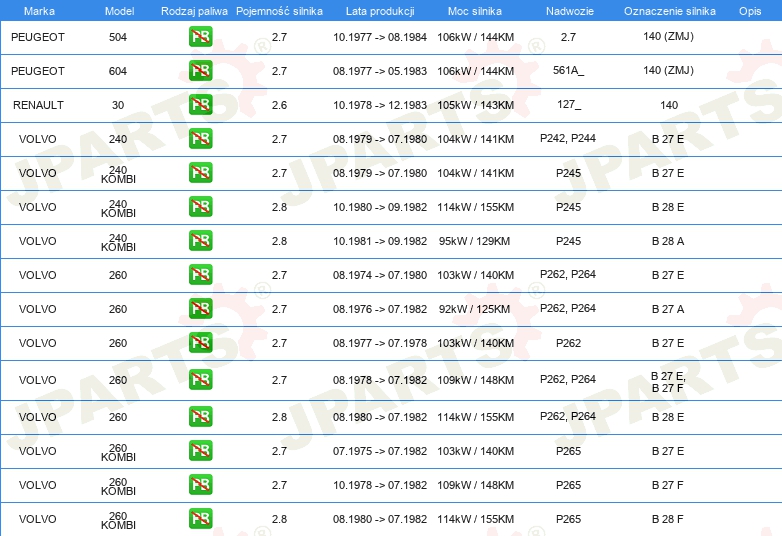Click the Nadwozie column header
782x536 pixels.
(570, 11)
